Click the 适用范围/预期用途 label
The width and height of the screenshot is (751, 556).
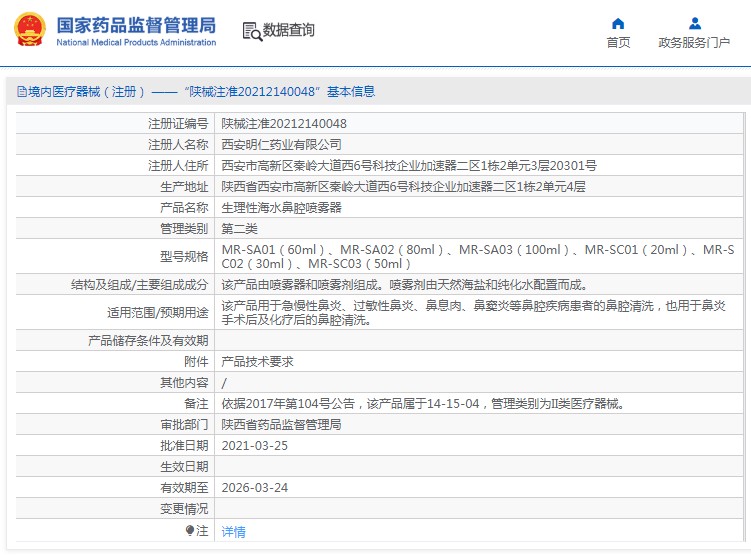pyautogui.click(x=158, y=313)
